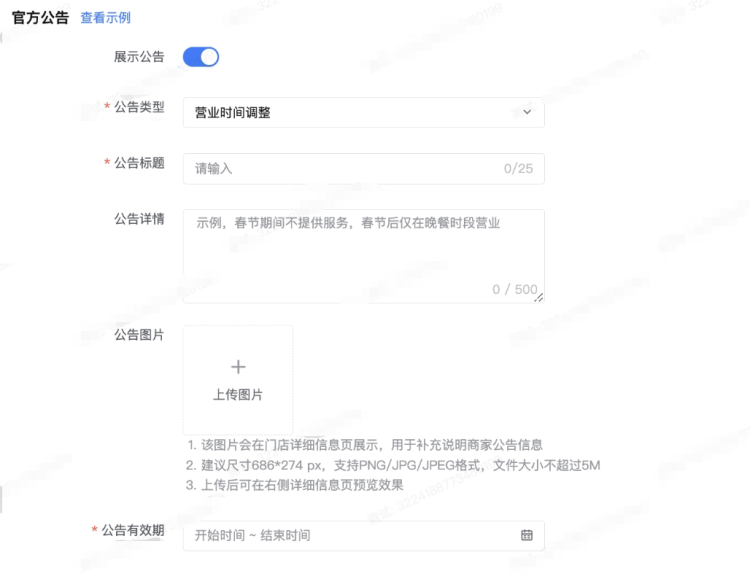Click the 上传图片 upload box
Screen dimensions: 750x579
pos(238,380)
